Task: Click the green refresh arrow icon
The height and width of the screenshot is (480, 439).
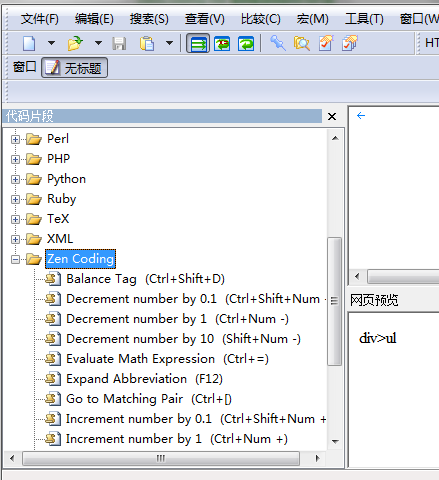Action: (x=246, y=43)
